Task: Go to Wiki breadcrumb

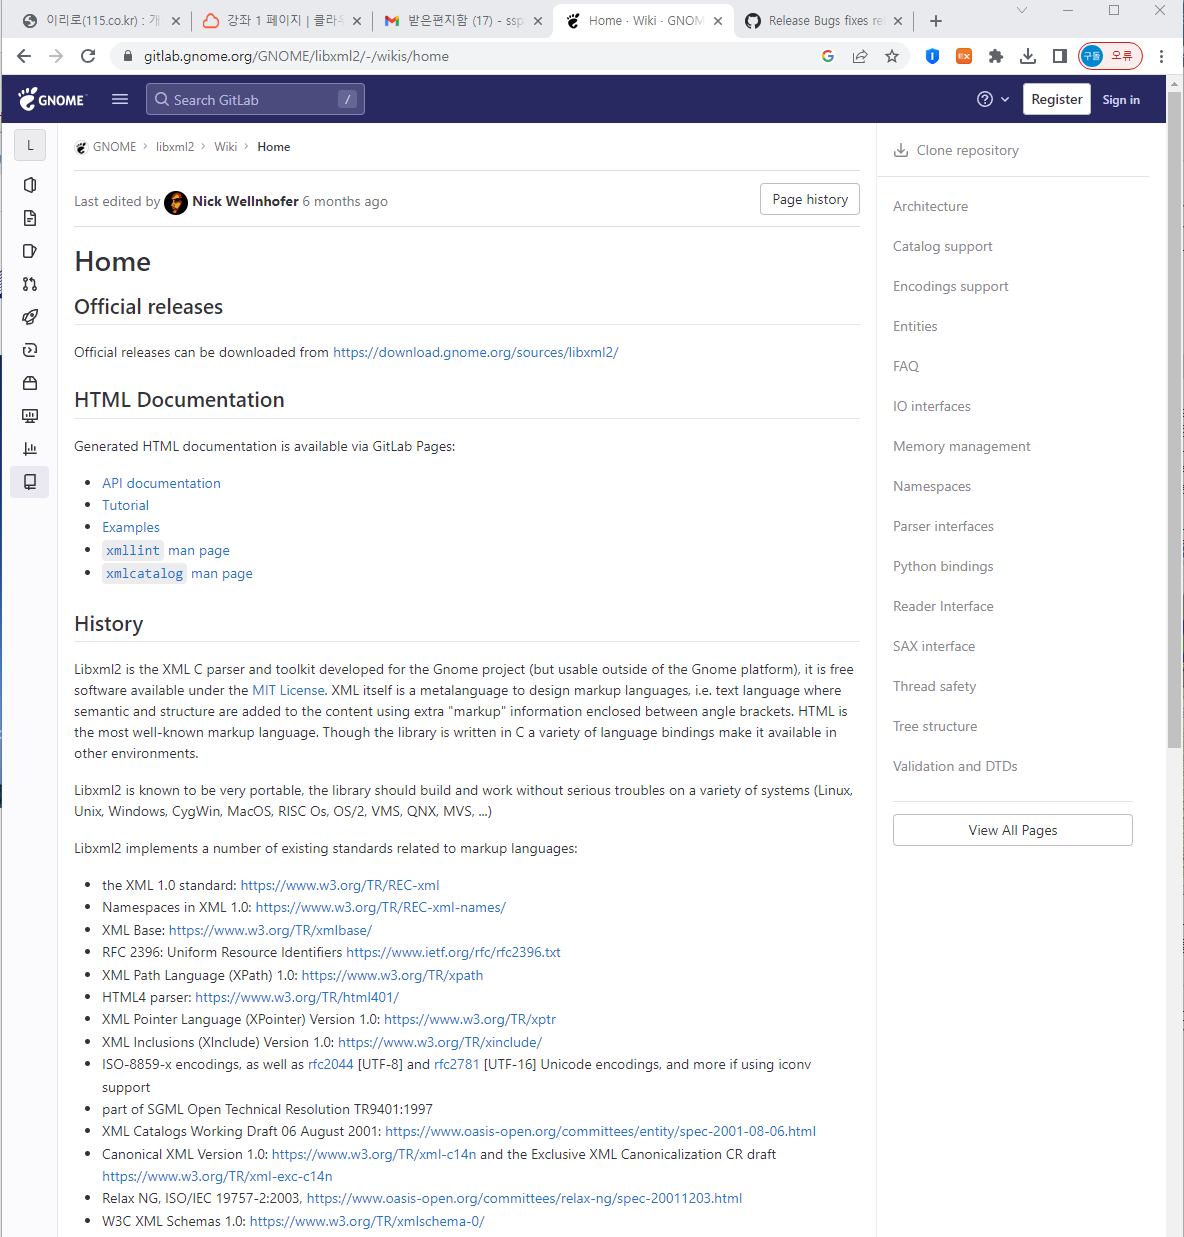Action: (x=226, y=147)
